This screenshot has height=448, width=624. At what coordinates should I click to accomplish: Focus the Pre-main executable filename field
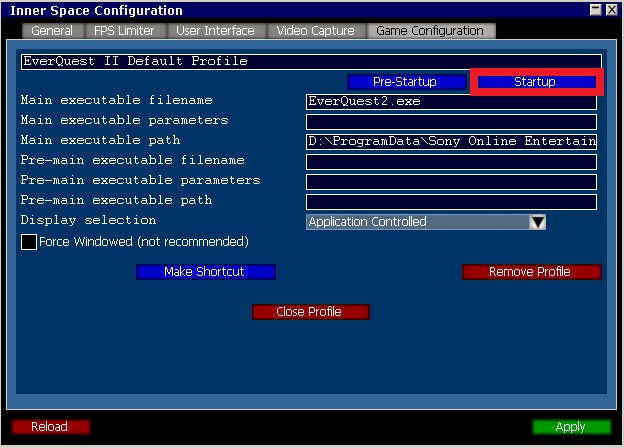click(451, 162)
